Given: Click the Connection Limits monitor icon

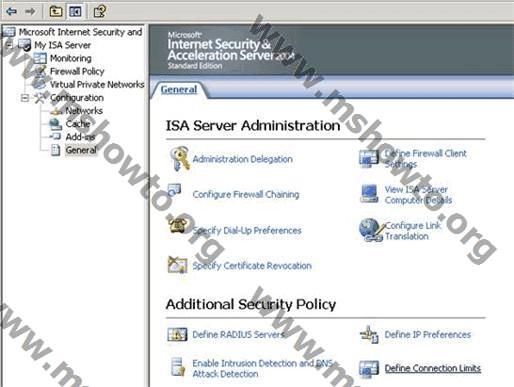Looking at the screenshot, I should (369, 369).
